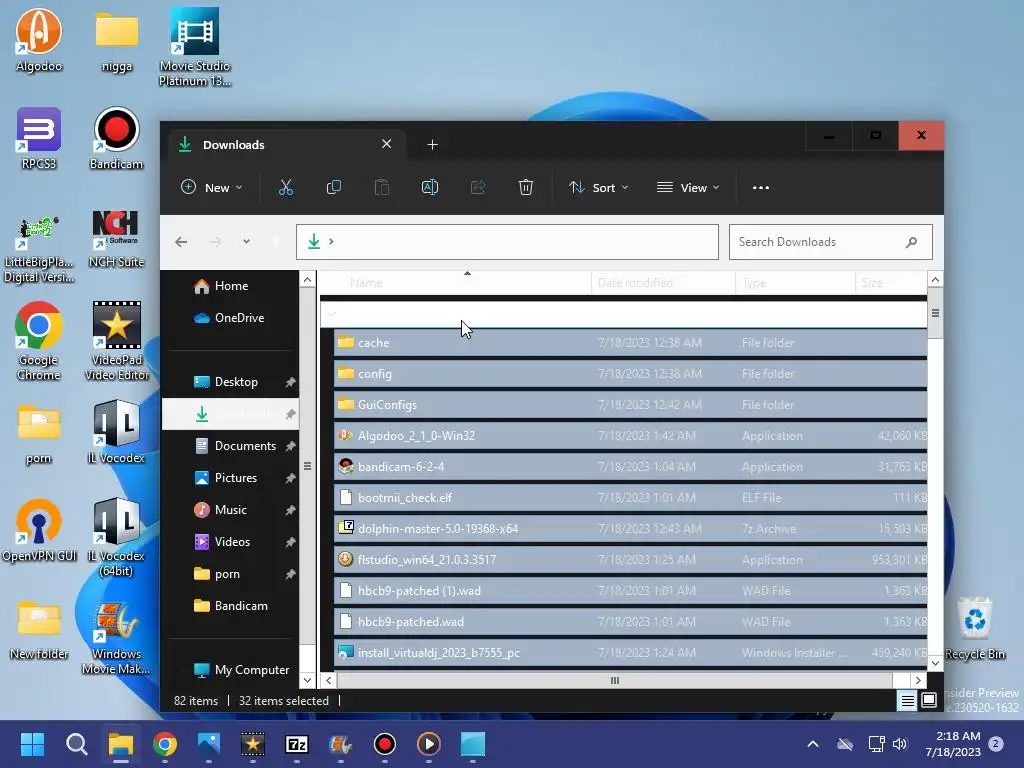Image resolution: width=1024 pixels, height=768 pixels.
Task: Click the Windows Start button on the taskbar
Action: tap(32, 744)
